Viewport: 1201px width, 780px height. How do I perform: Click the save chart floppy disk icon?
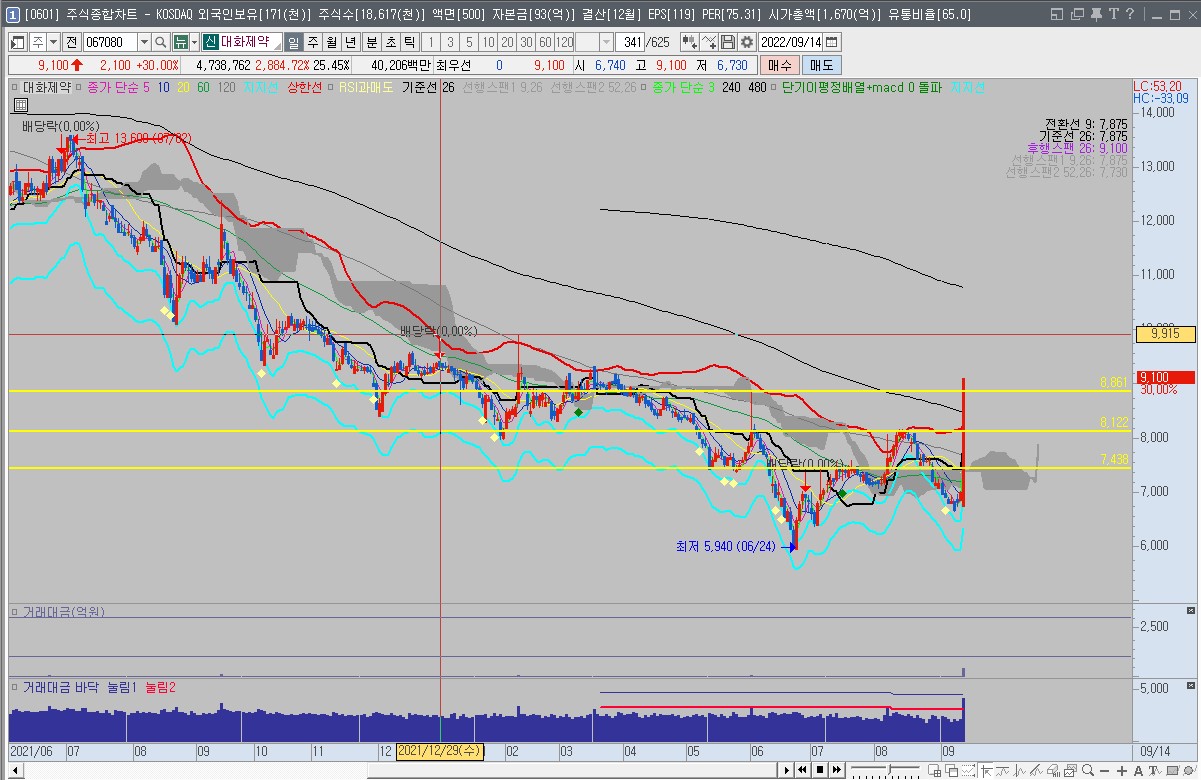(x=727, y=42)
